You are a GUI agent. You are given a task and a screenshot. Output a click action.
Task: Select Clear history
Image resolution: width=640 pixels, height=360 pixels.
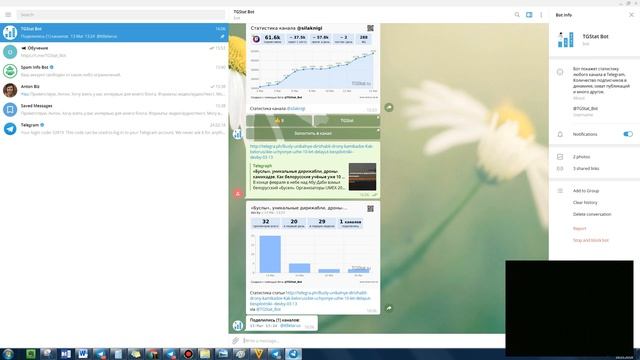tap(585, 202)
